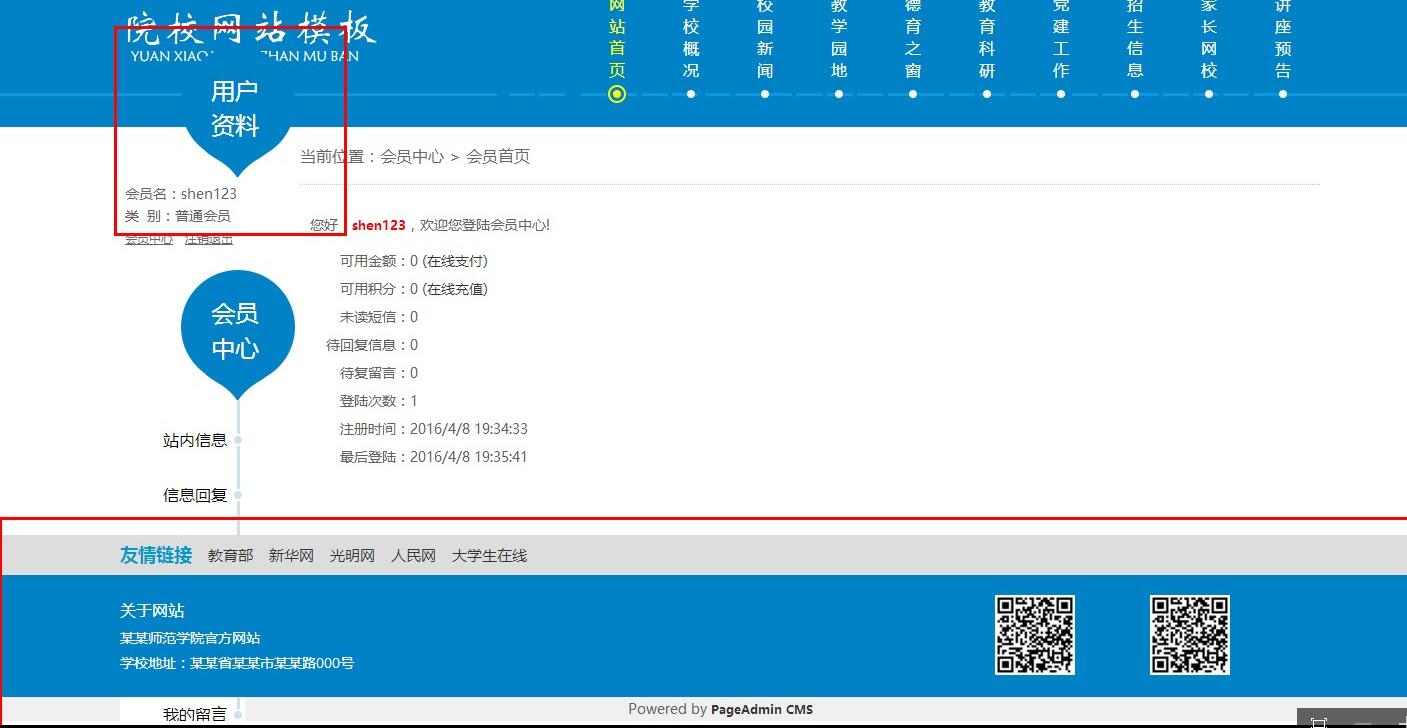The image size is (1407, 728).
Task: Select 招生信息 in the top navigation
Action: click(x=1135, y=40)
